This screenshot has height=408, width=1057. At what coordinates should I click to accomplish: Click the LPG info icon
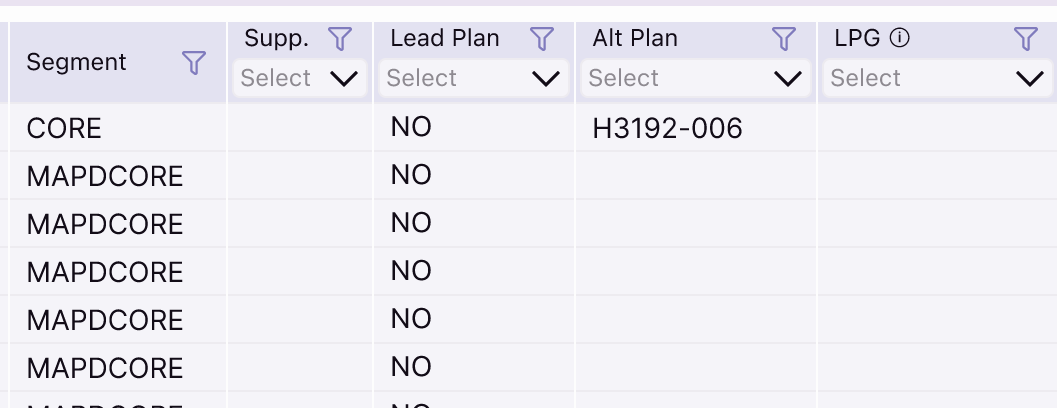900,39
